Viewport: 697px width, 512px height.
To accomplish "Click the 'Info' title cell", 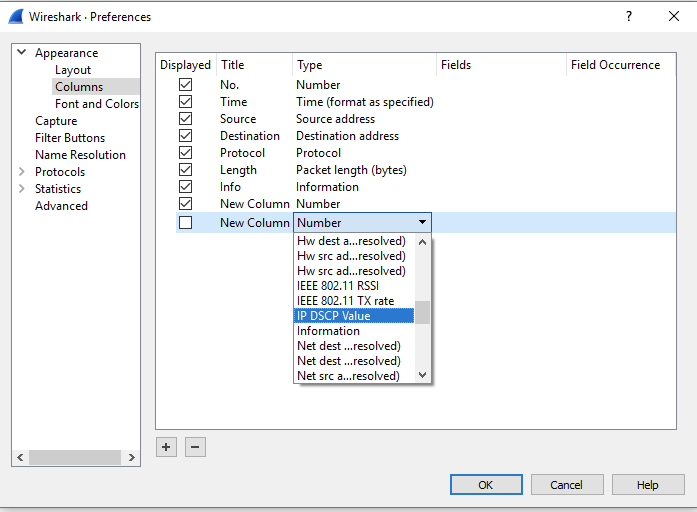I will (x=230, y=187).
